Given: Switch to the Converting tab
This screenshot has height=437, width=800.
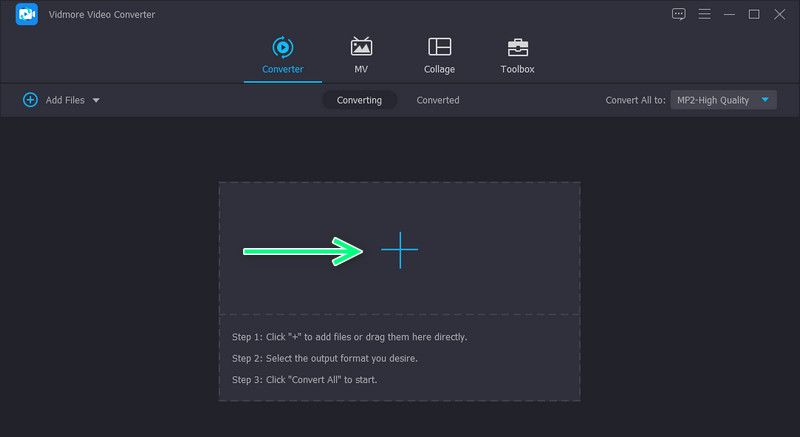Looking at the screenshot, I should pyautogui.click(x=359, y=100).
